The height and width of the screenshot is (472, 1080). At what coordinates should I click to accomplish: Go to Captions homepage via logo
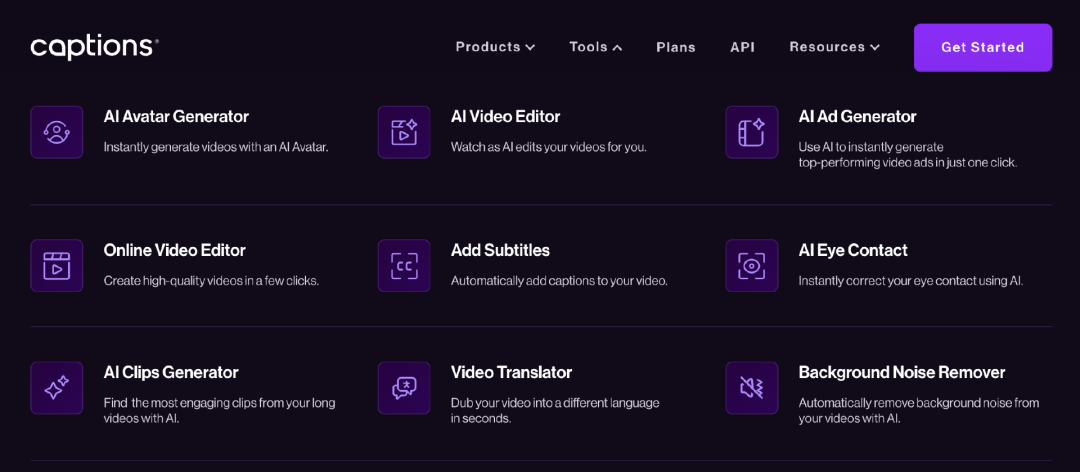pos(94,47)
